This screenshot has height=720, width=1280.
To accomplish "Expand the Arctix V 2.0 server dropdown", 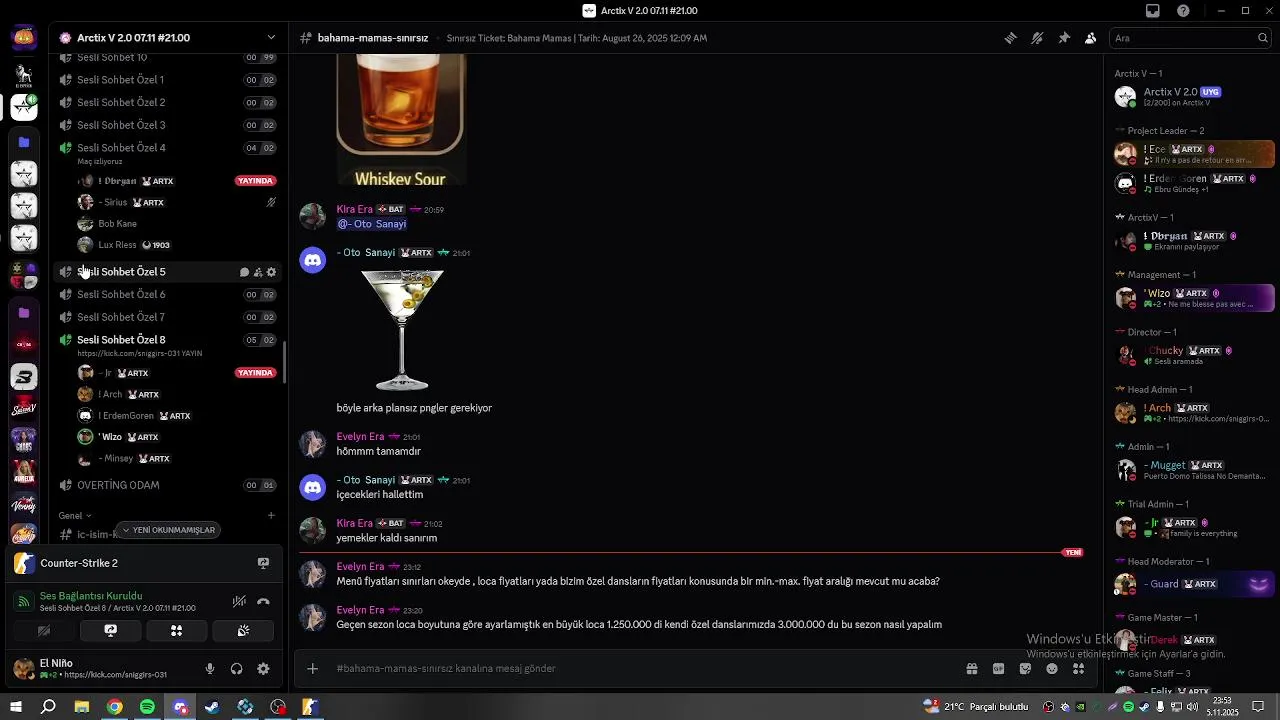I will [x=271, y=38].
